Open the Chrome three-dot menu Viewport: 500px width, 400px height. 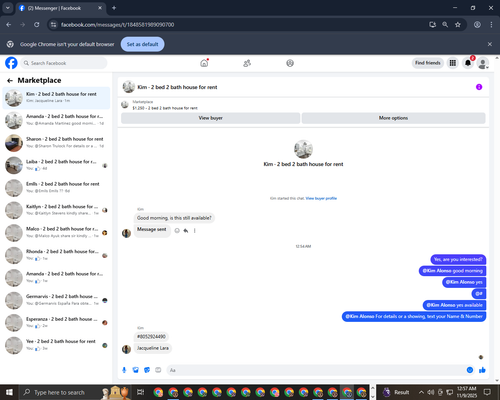point(491,25)
